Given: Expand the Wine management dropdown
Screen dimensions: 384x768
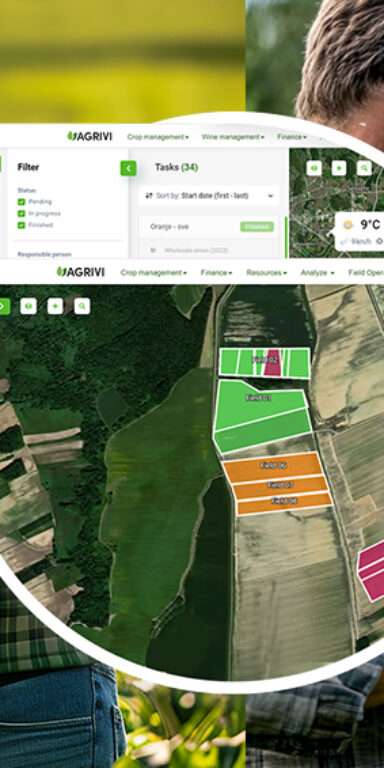Looking at the screenshot, I should point(233,137).
